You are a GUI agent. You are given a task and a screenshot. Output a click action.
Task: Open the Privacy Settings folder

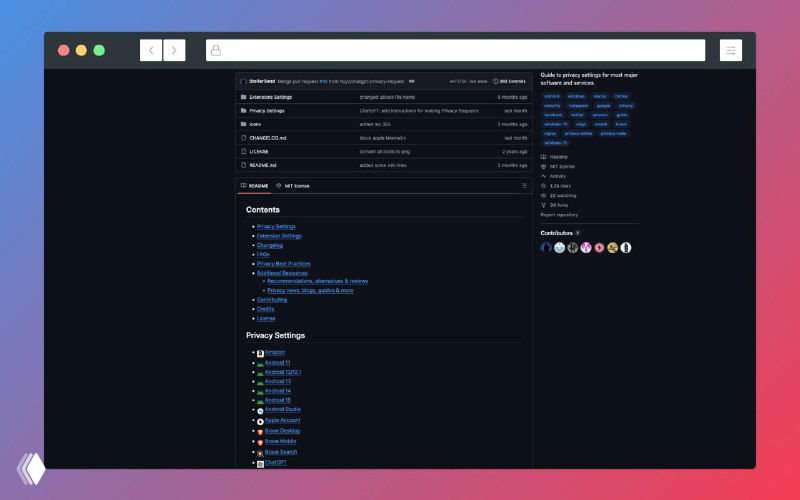coord(267,111)
